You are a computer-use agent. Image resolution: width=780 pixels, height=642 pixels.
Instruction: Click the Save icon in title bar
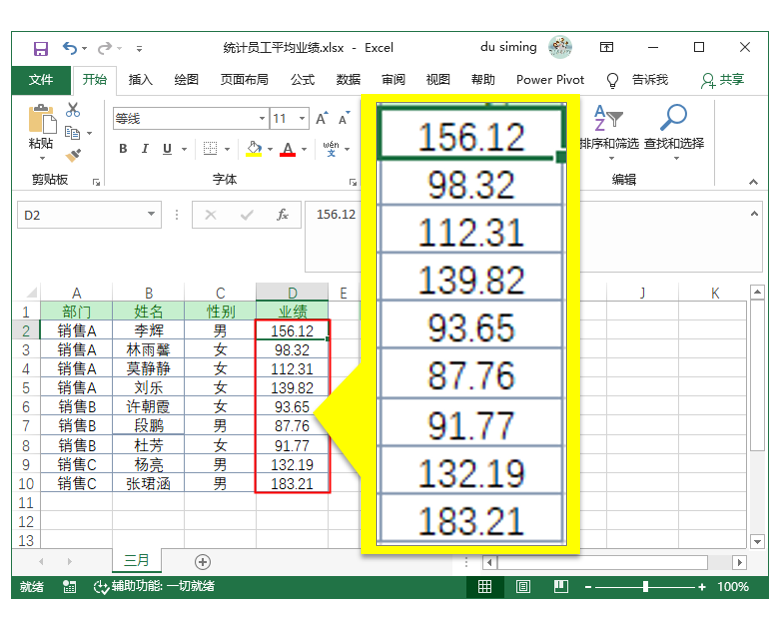(40, 48)
